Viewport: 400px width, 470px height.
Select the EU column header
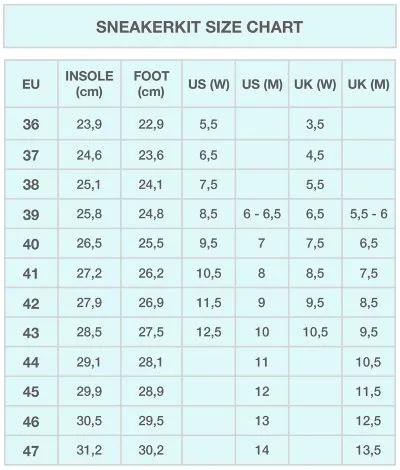pyautogui.click(x=31, y=84)
